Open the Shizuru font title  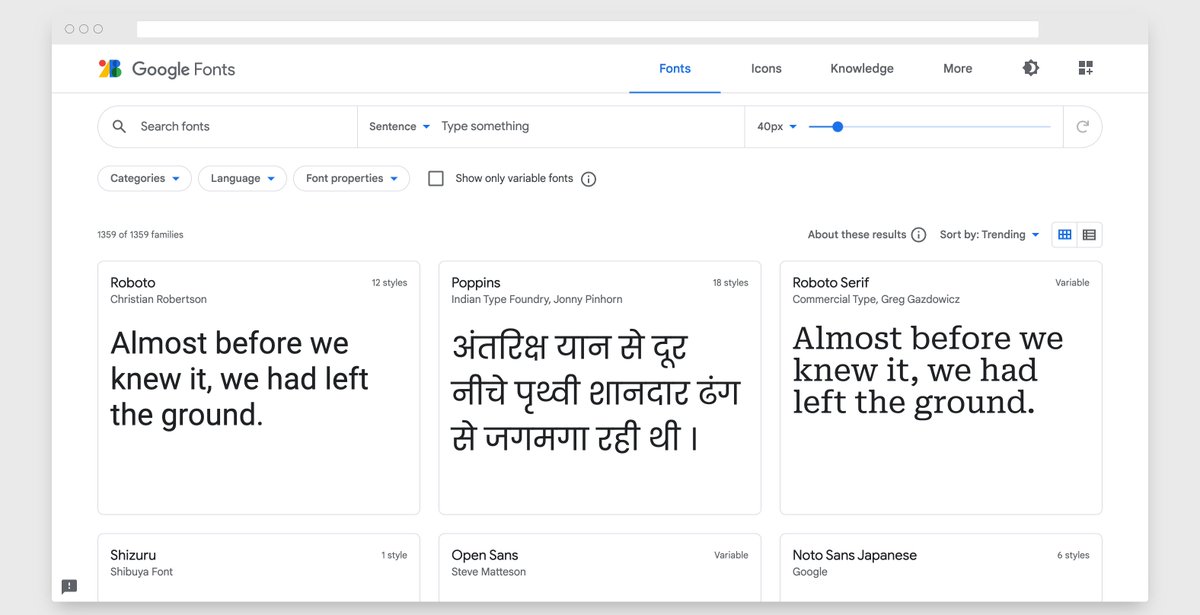coord(133,555)
